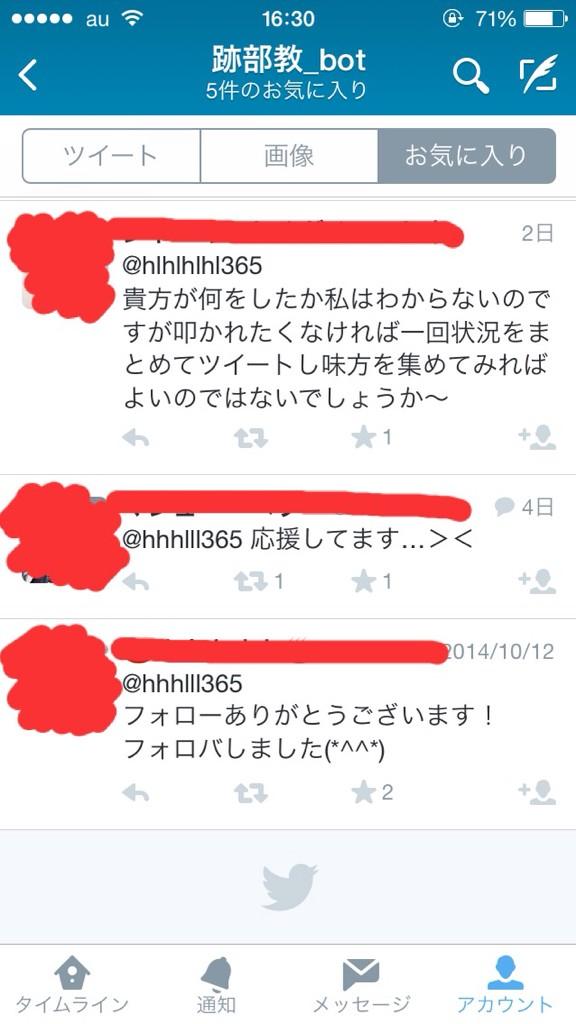Follow author of the 2日 tweet
The height and width of the screenshot is (1024, 576).
(537, 438)
